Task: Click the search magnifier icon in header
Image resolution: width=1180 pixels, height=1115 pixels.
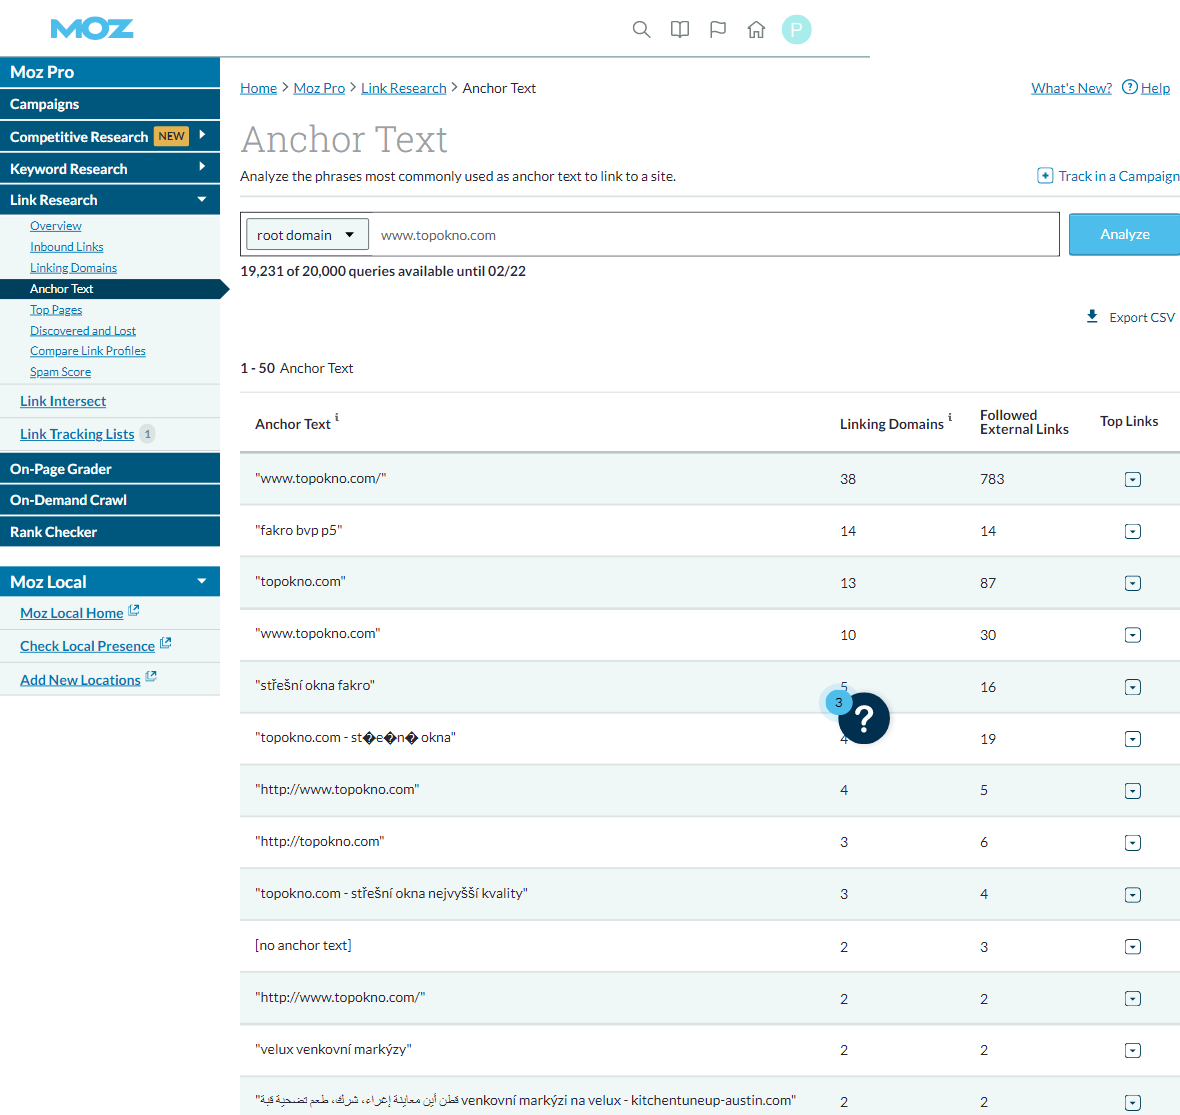Action: pyautogui.click(x=642, y=30)
